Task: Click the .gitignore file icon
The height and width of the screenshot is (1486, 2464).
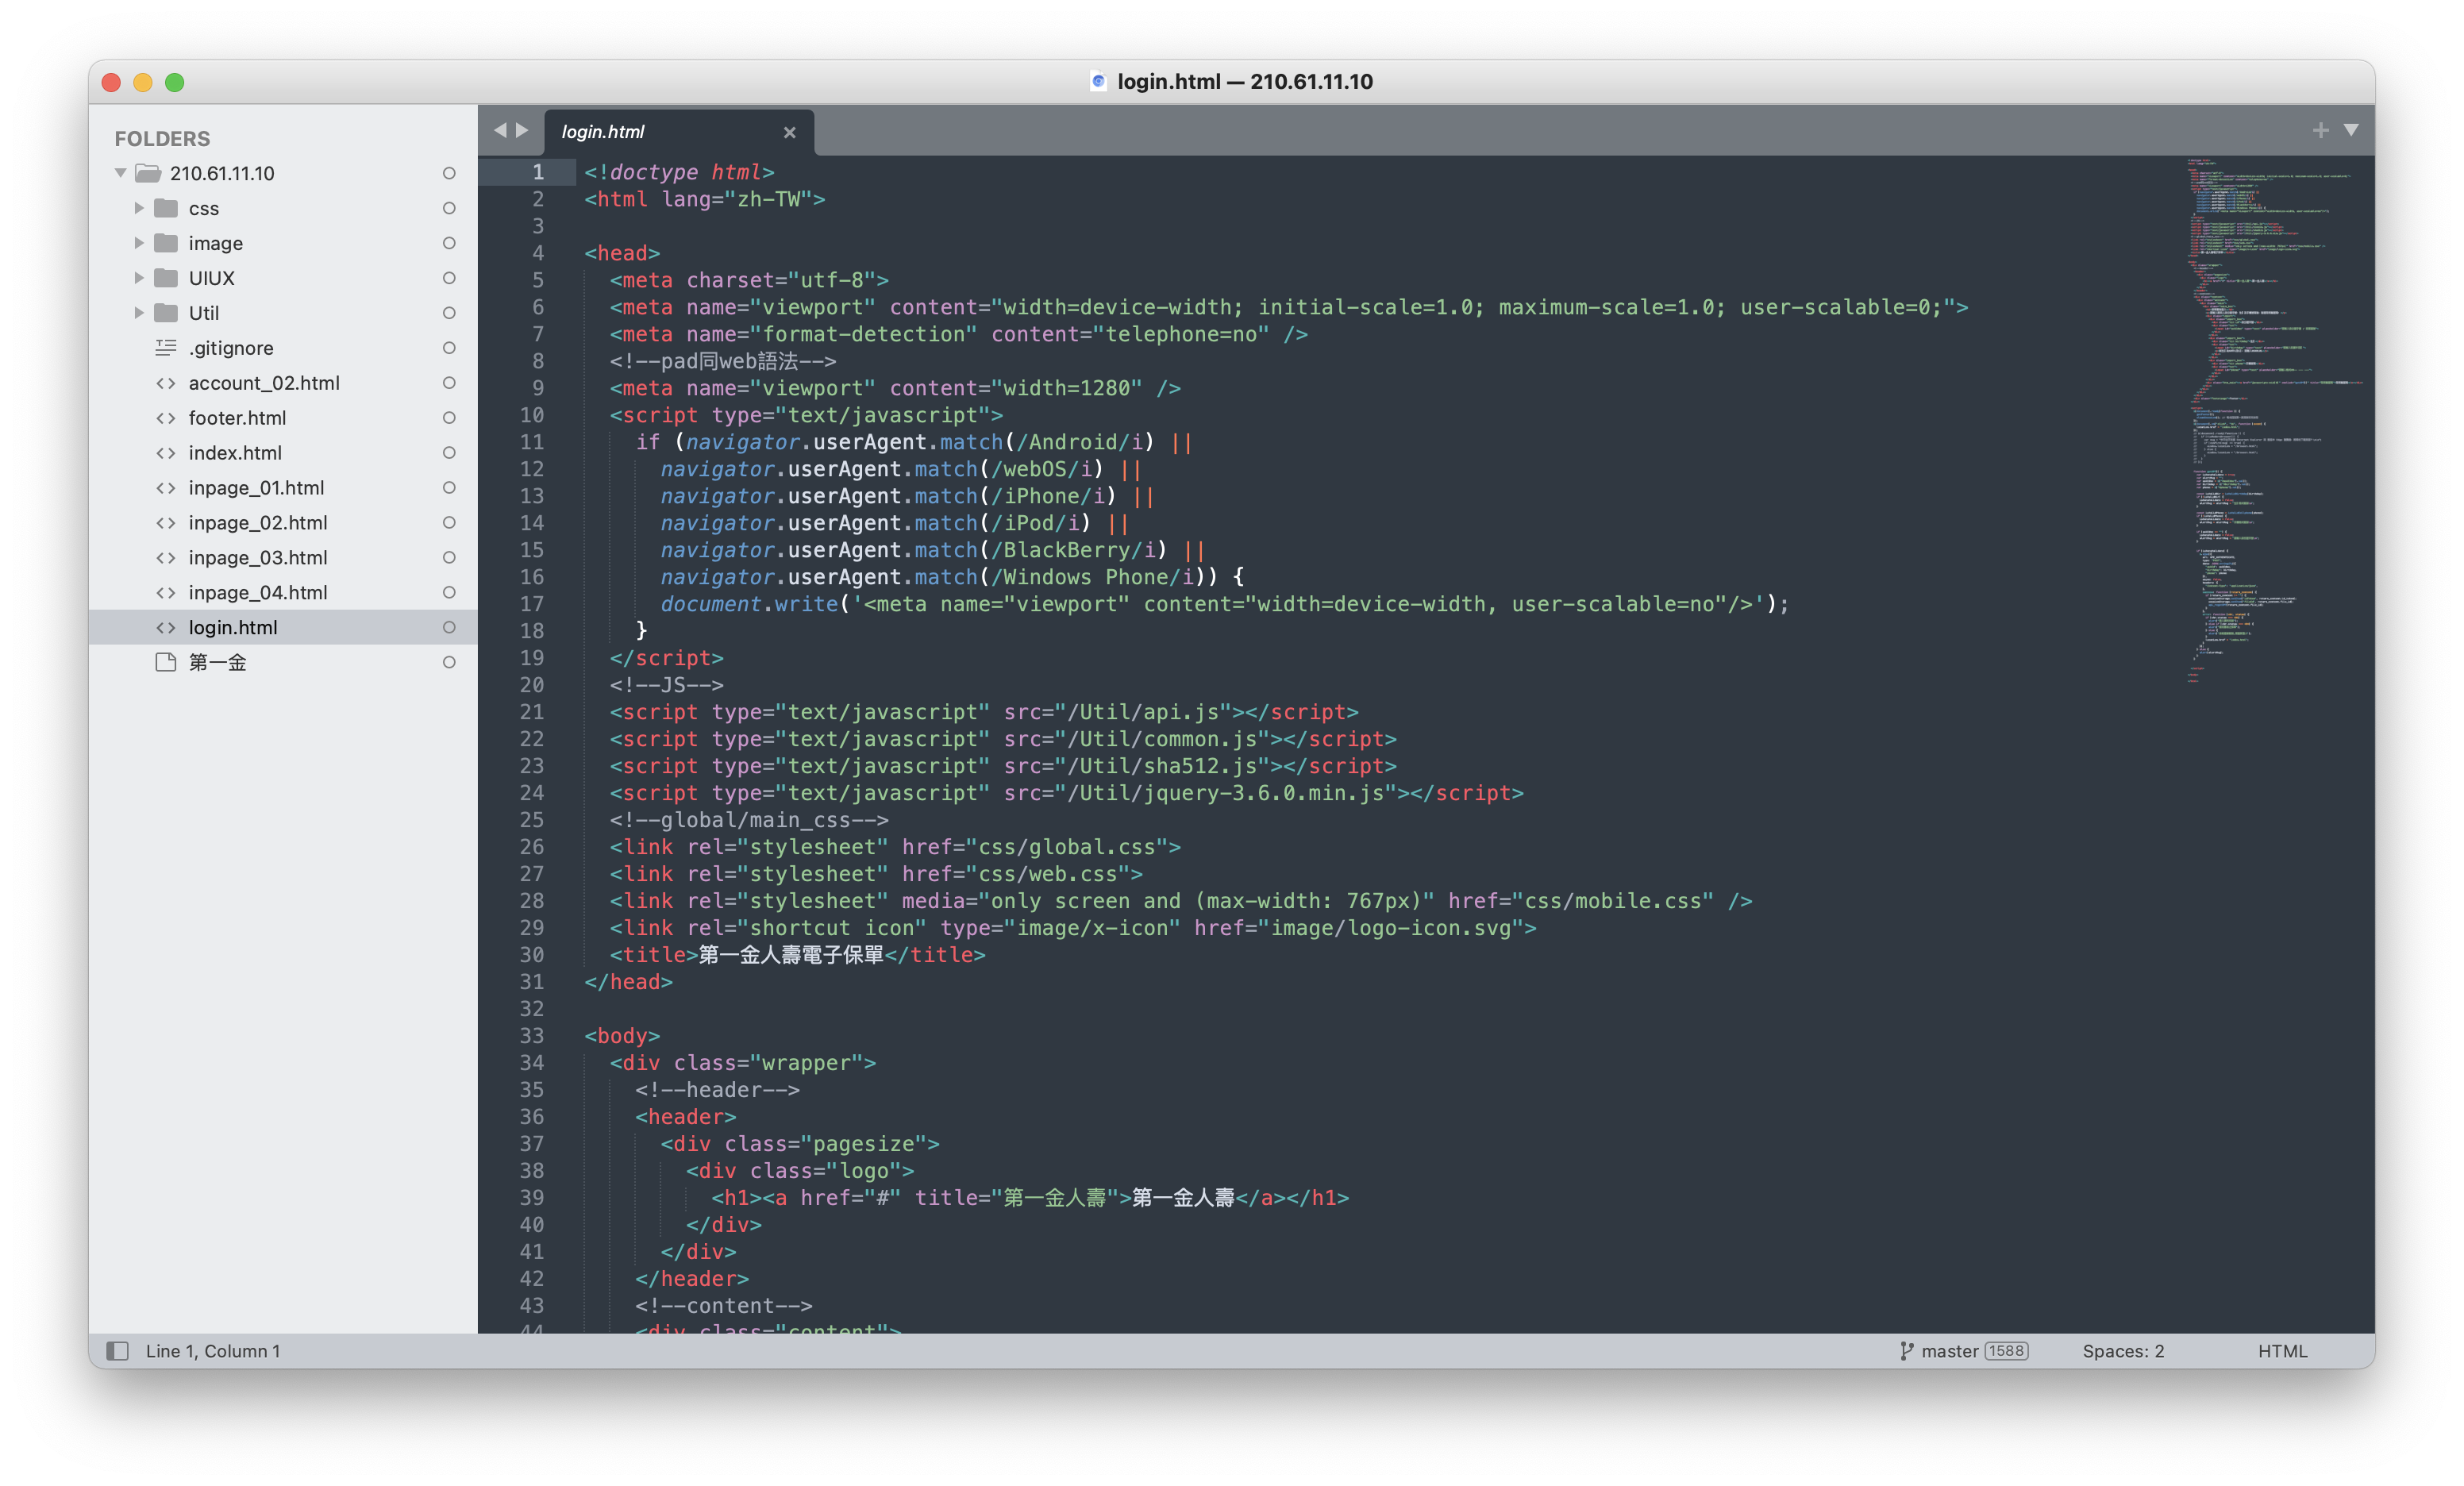Action: [x=166, y=348]
